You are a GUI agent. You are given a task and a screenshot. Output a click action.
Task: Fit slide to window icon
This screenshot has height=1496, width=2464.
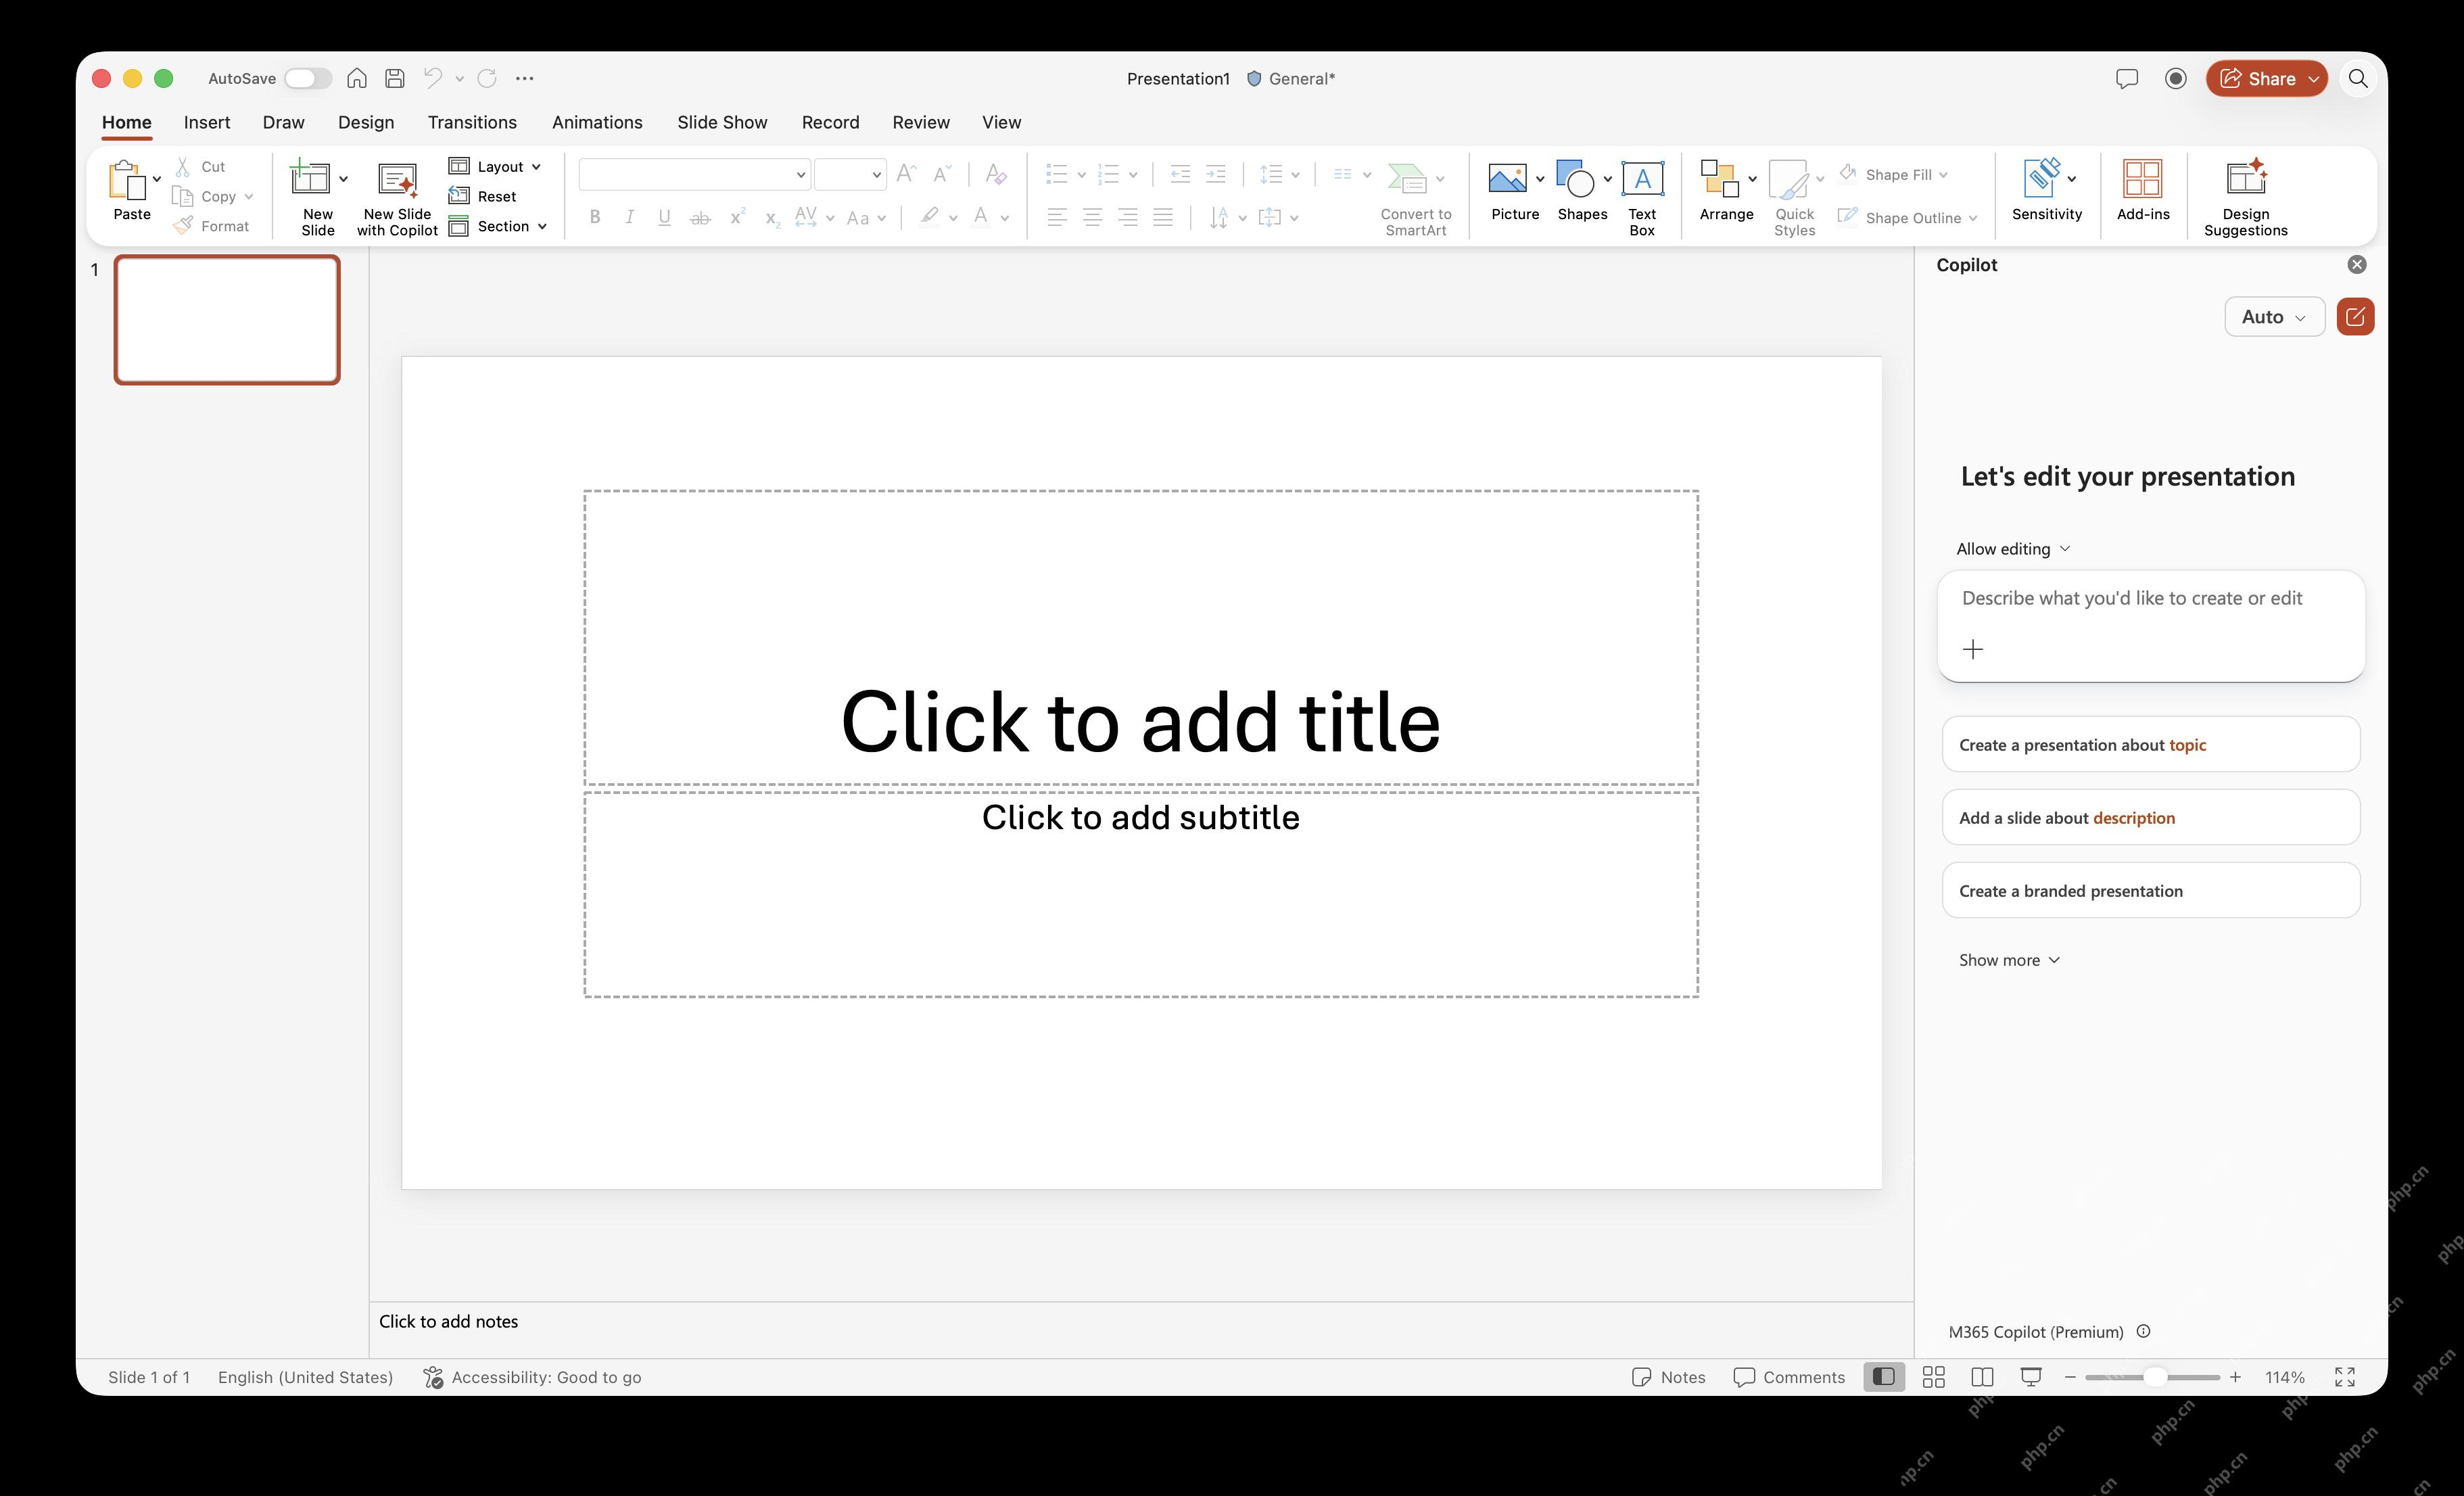(2345, 1377)
